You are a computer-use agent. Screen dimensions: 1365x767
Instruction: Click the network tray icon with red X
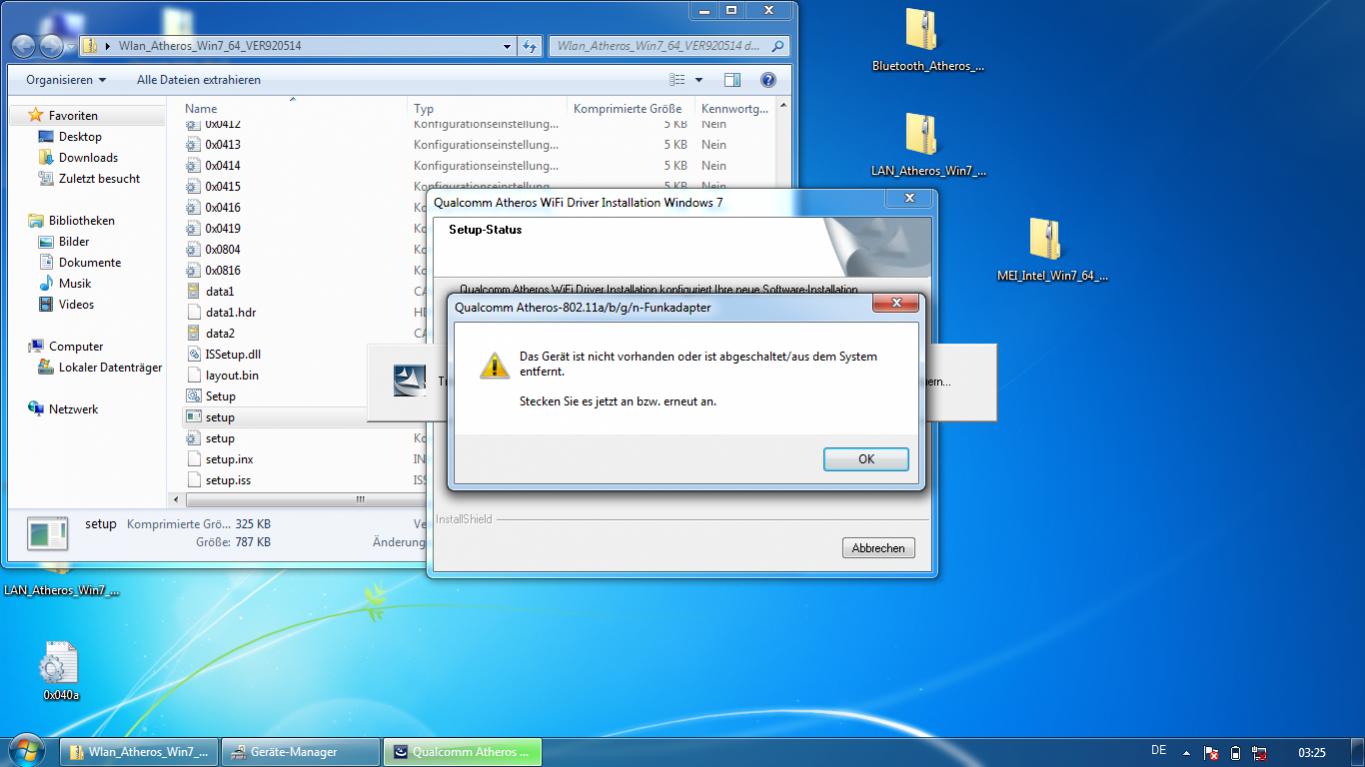coord(1260,753)
